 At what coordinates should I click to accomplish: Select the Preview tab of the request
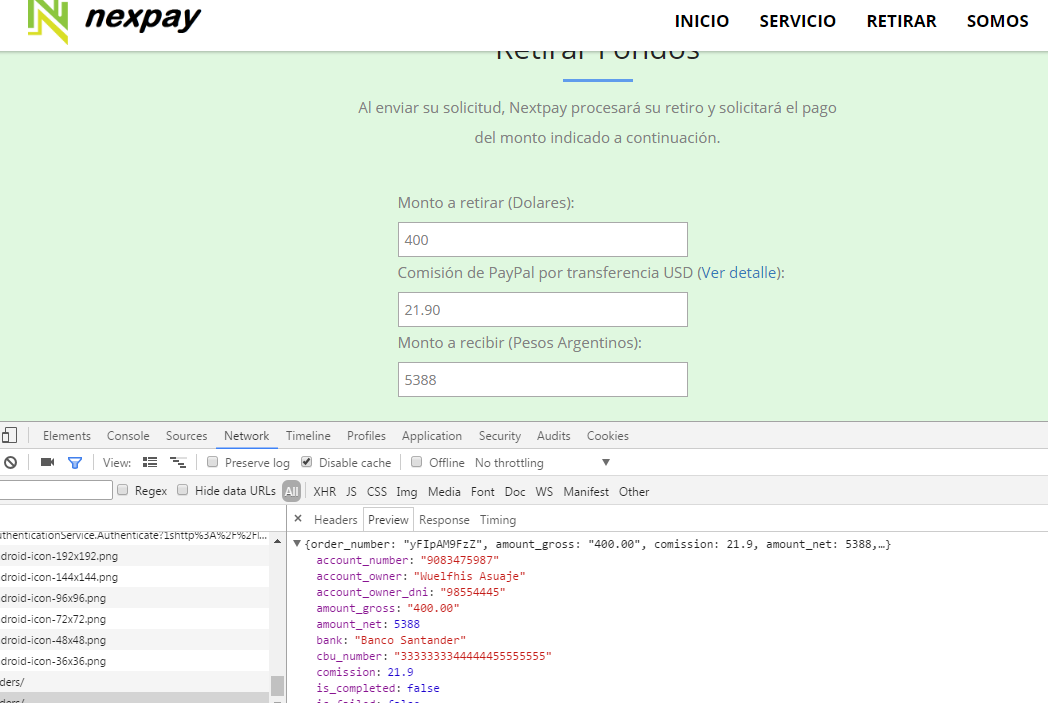tap(388, 519)
